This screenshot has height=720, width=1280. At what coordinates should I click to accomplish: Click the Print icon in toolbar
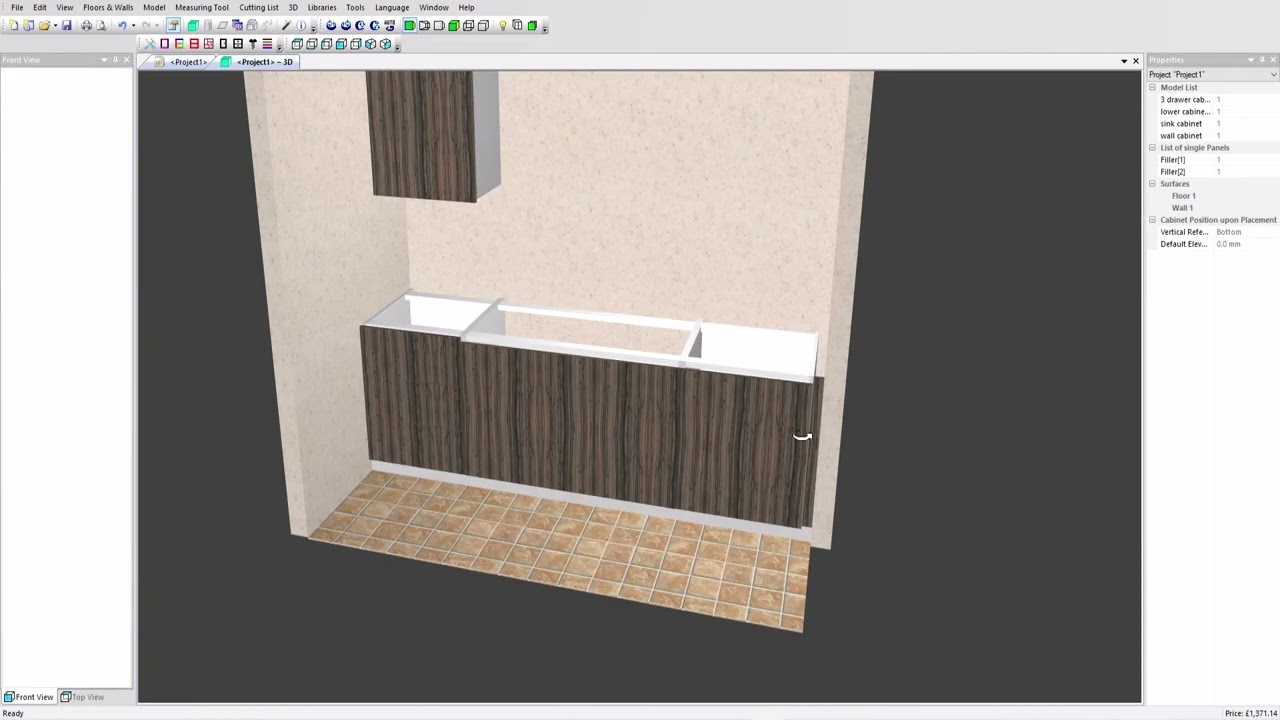[x=87, y=25]
